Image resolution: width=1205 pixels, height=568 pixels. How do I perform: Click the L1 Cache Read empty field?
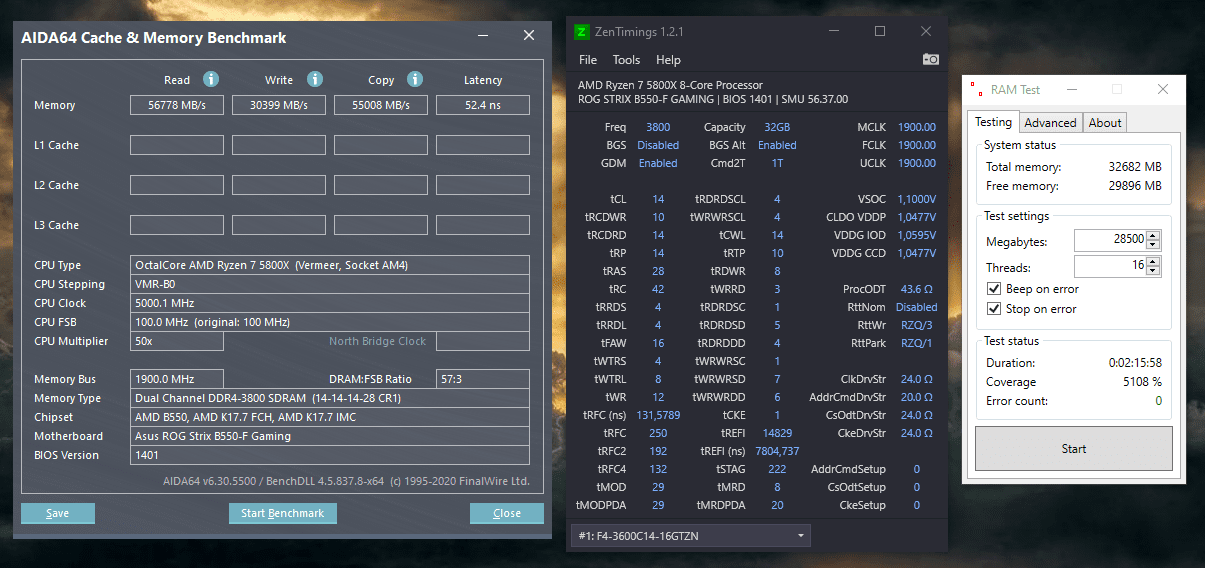tap(177, 145)
